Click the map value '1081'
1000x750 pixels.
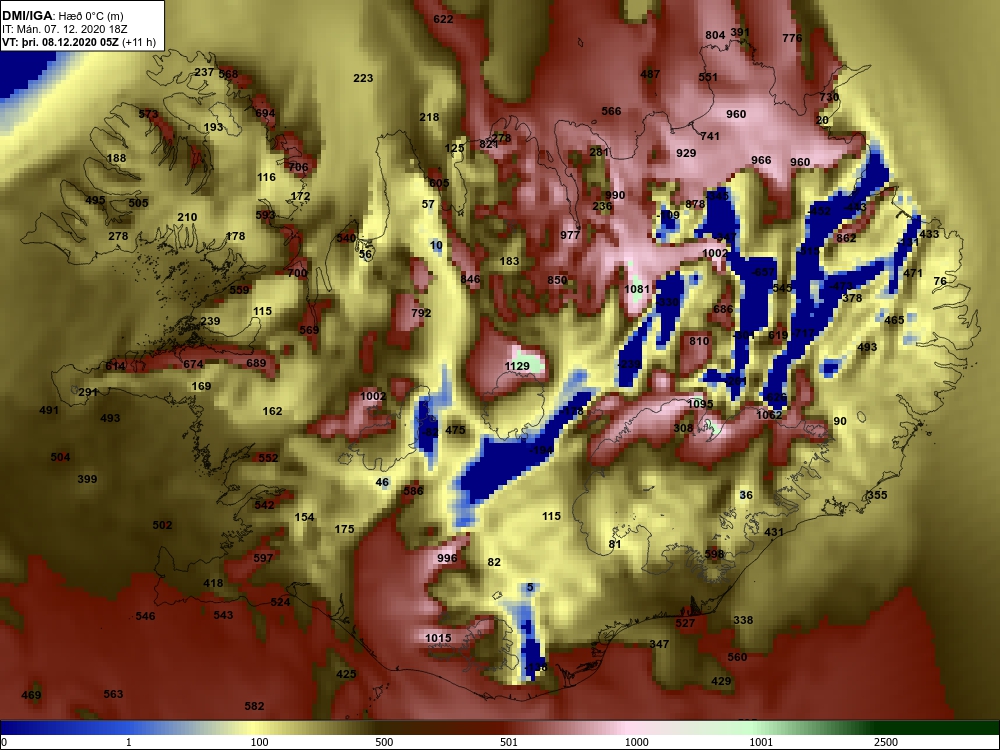[x=636, y=289]
